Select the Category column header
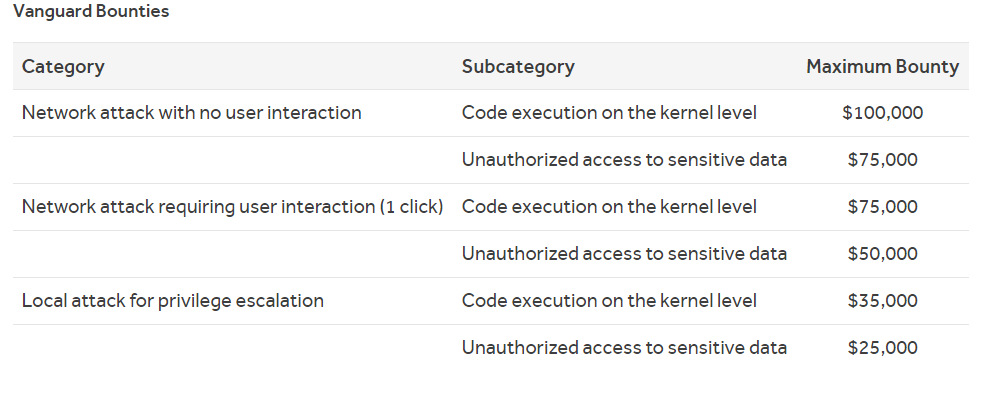The width and height of the screenshot is (1000, 394). tap(63, 66)
